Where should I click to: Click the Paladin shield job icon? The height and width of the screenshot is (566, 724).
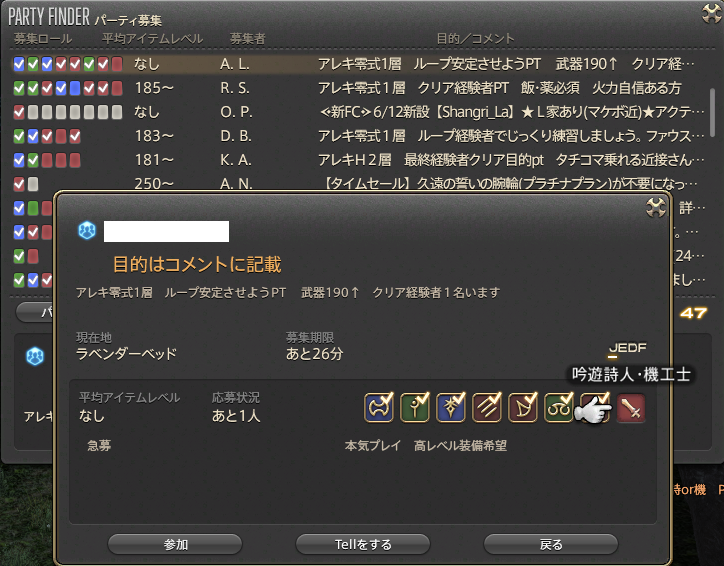451,408
